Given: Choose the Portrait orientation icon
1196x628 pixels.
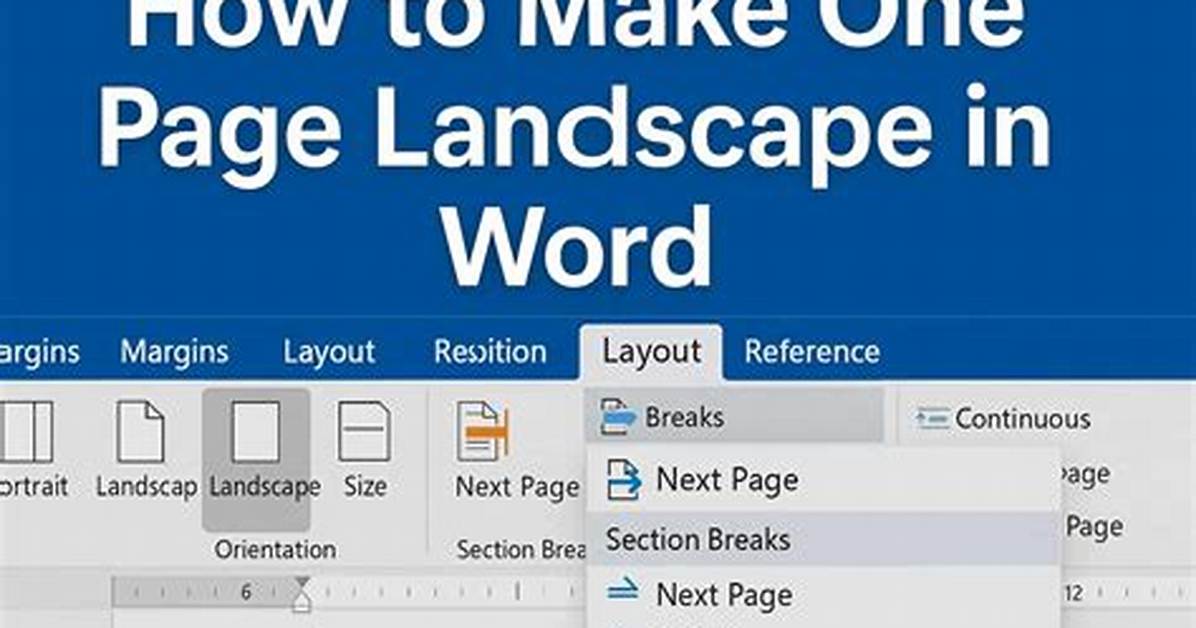Looking at the screenshot, I should 27,432.
